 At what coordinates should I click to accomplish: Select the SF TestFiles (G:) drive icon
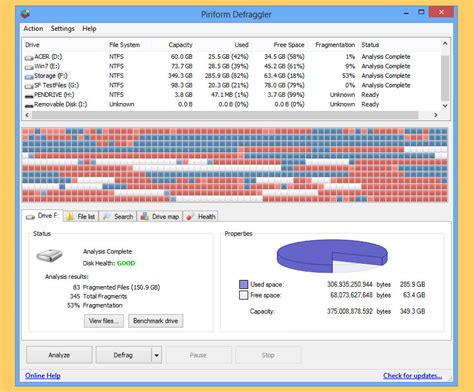click(29, 86)
